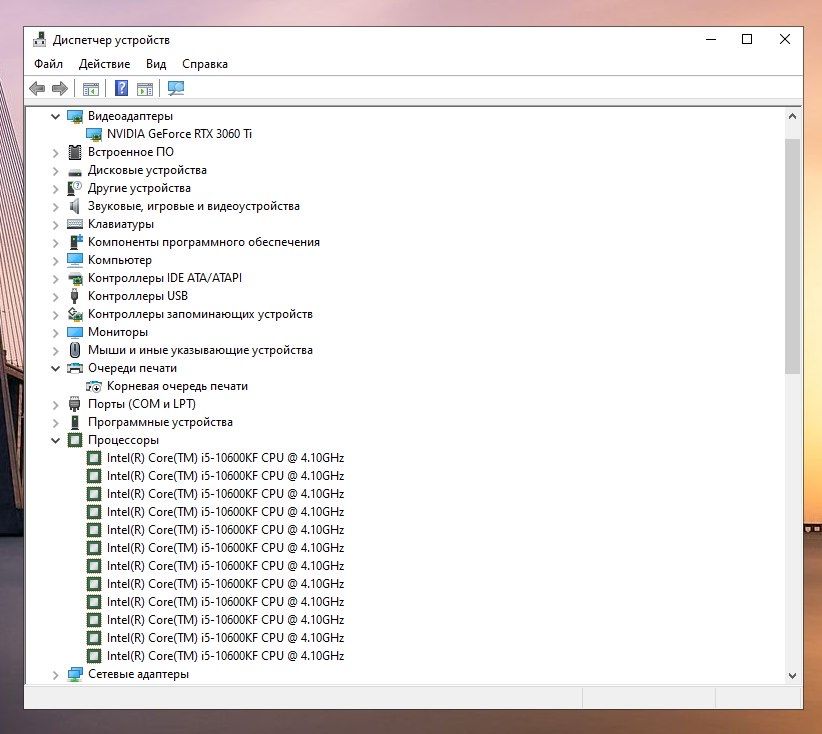Select Корневая очередь печати item
This screenshot has width=822, height=734.
[177, 386]
